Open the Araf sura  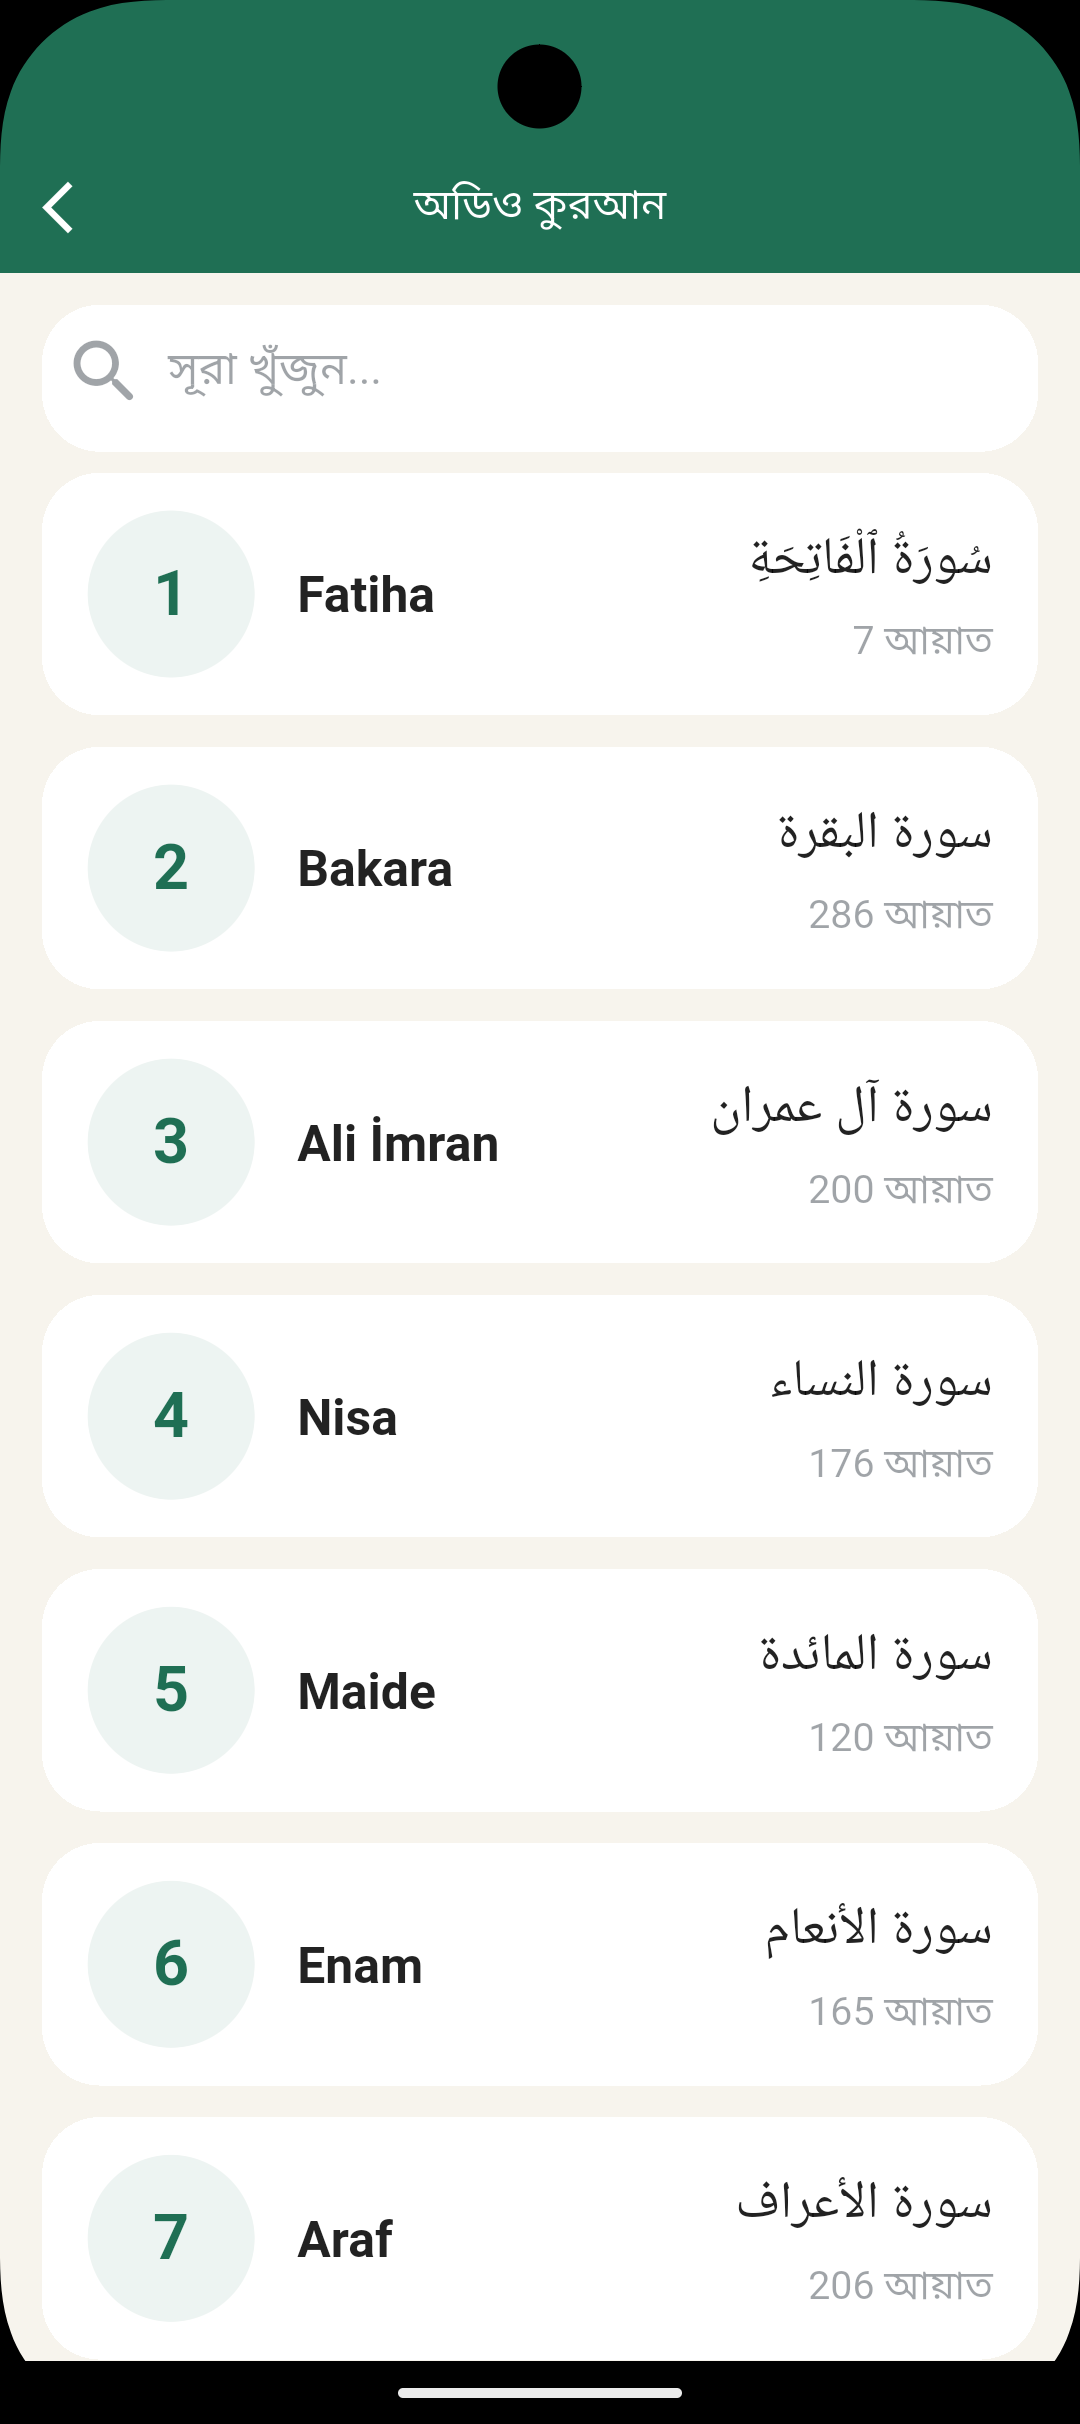(540, 2238)
